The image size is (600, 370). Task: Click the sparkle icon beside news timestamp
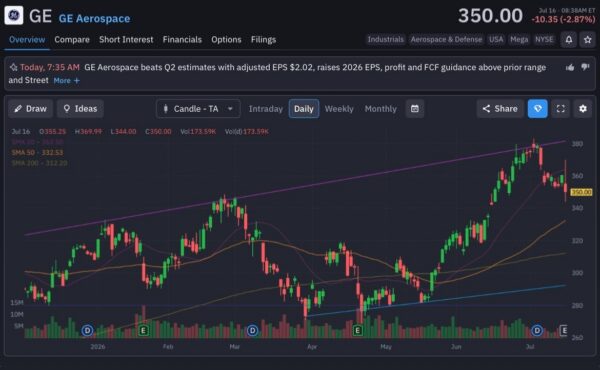click(13, 67)
